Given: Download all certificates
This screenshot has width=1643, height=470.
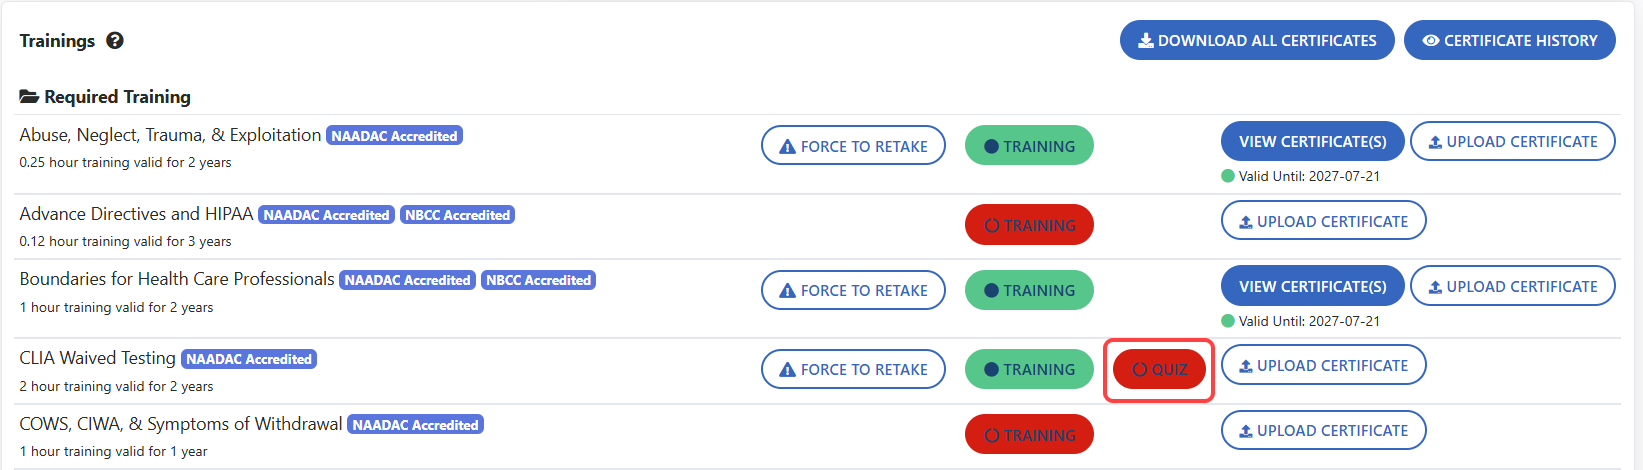Looking at the screenshot, I should [1256, 41].
